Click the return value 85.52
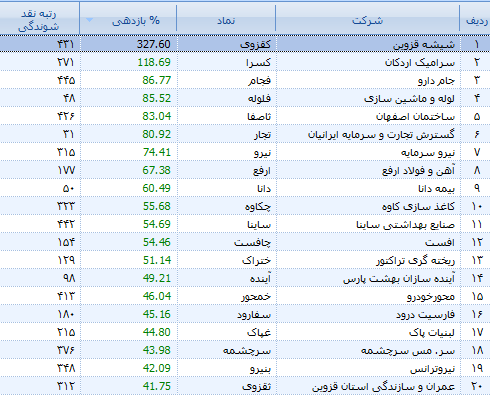 click(156, 98)
